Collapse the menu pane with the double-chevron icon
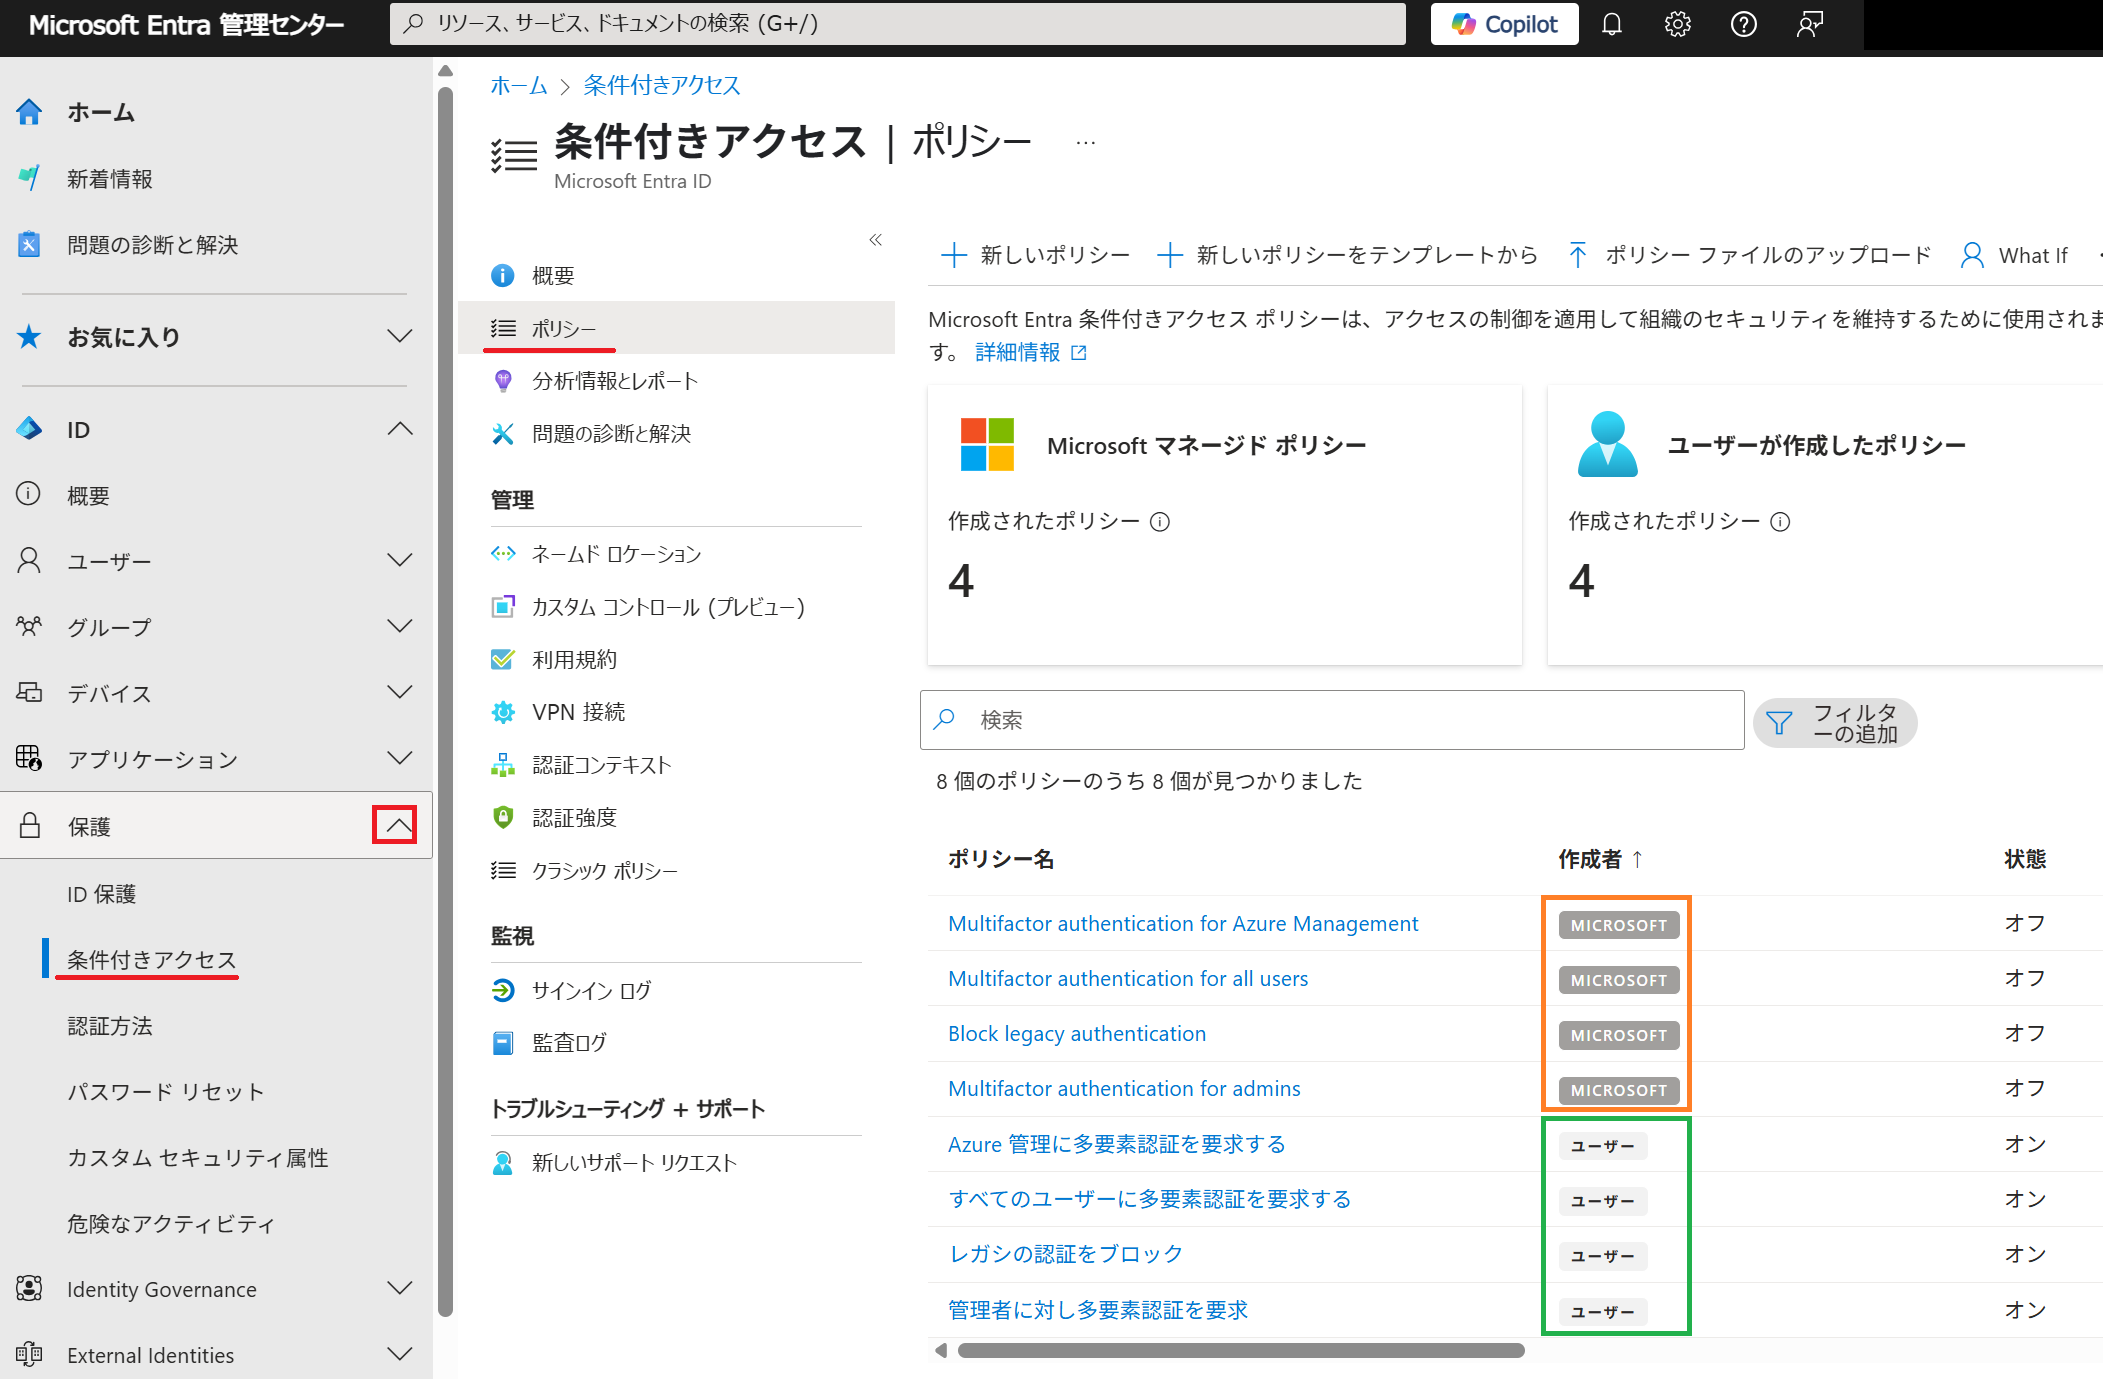 [875, 240]
